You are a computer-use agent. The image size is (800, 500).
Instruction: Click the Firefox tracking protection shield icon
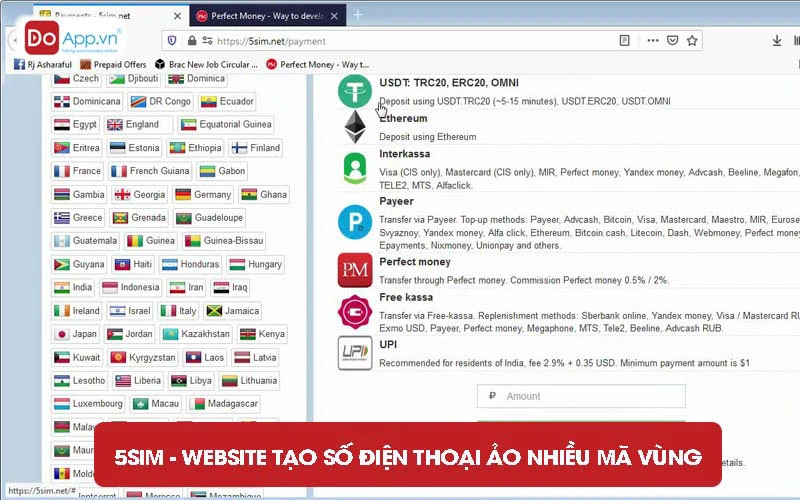click(172, 41)
